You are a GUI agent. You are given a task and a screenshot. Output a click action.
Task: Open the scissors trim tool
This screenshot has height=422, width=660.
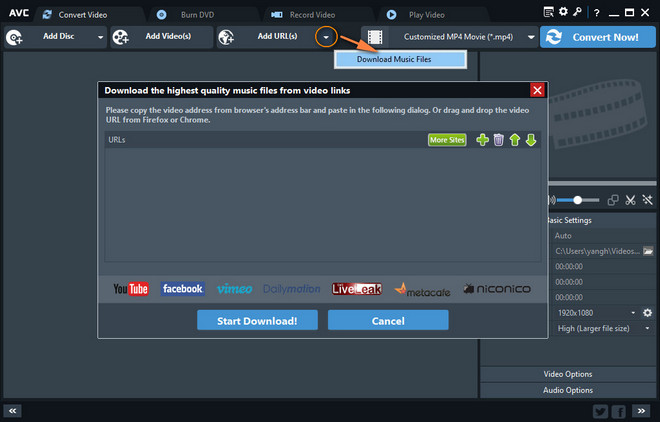click(x=630, y=200)
